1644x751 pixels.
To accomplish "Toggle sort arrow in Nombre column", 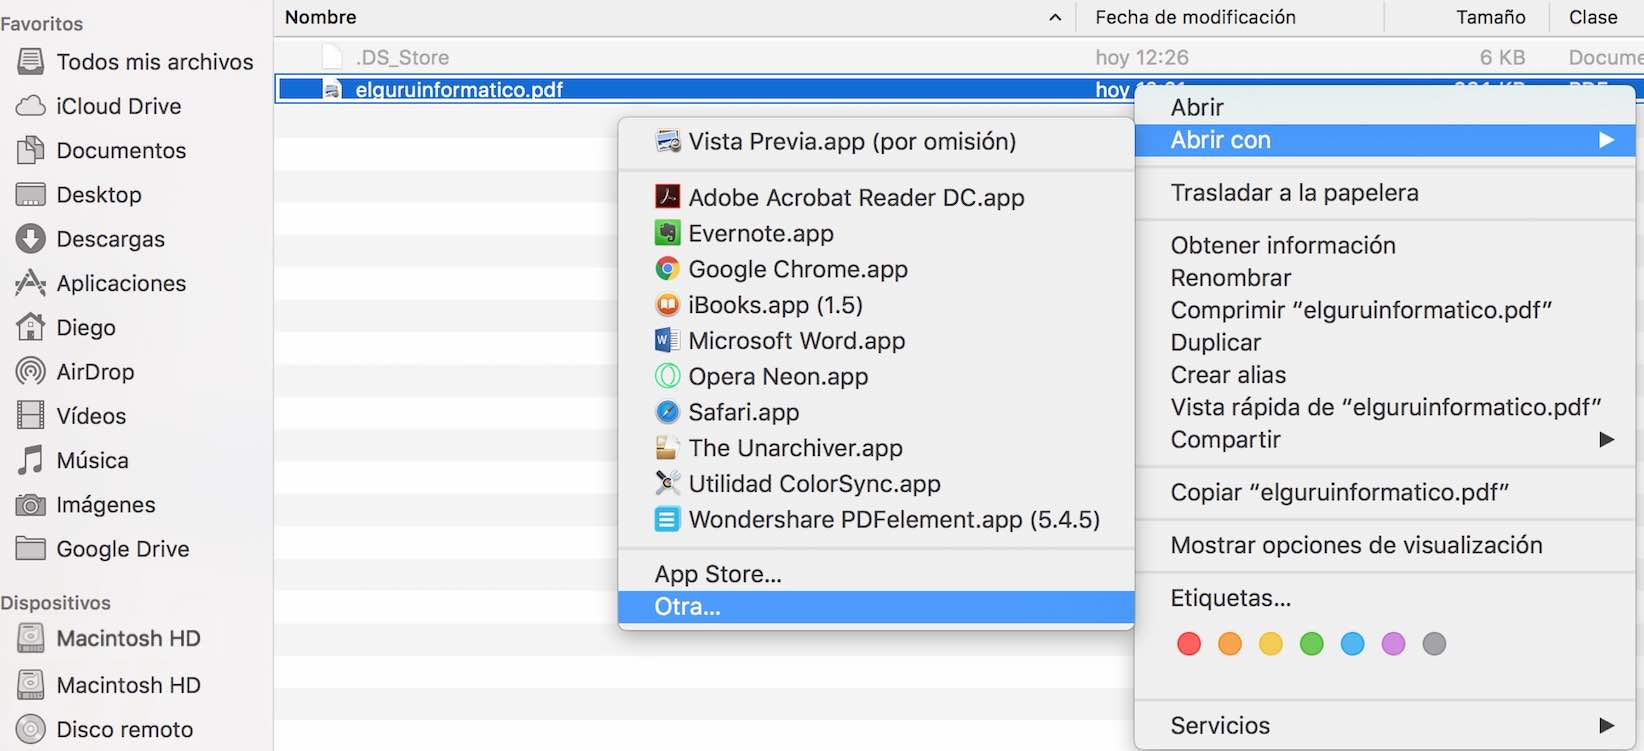I will pos(1055,17).
